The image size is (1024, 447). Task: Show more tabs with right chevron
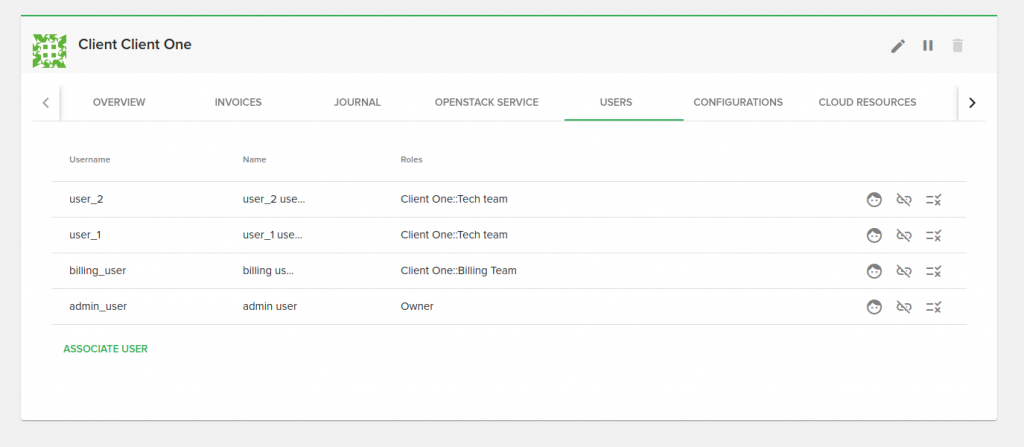coord(972,103)
